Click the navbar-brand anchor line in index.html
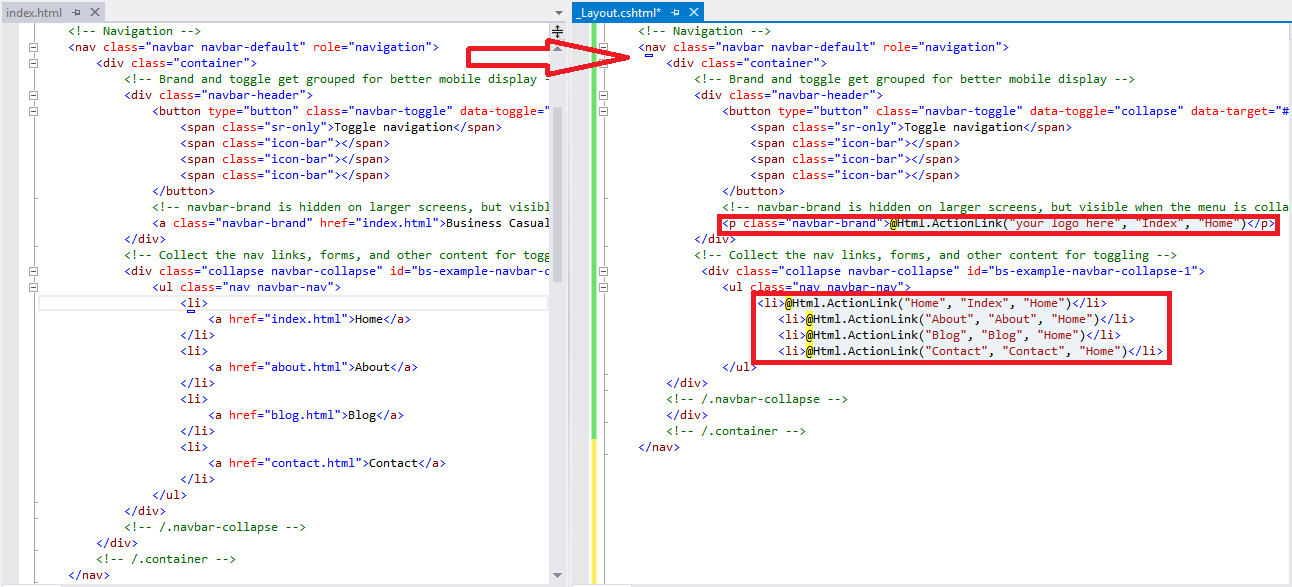1292x587 pixels. [351, 223]
